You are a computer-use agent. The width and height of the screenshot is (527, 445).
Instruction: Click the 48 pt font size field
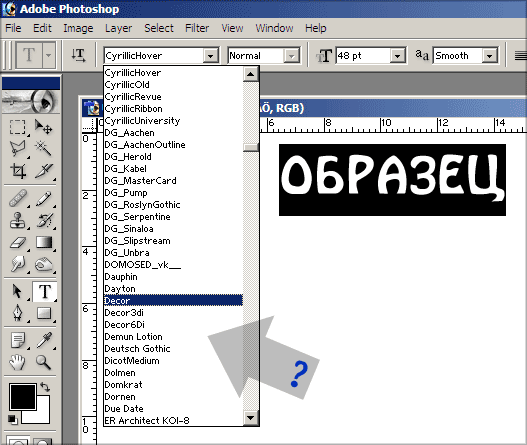click(x=363, y=56)
